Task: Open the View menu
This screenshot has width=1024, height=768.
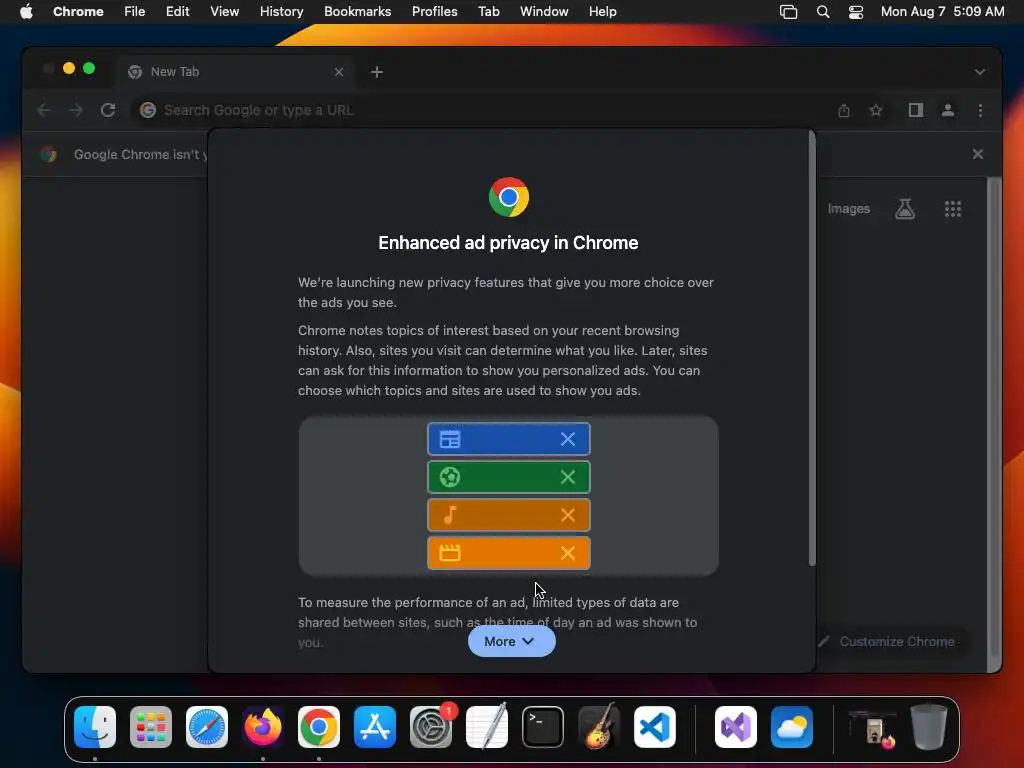Action: 224,12
